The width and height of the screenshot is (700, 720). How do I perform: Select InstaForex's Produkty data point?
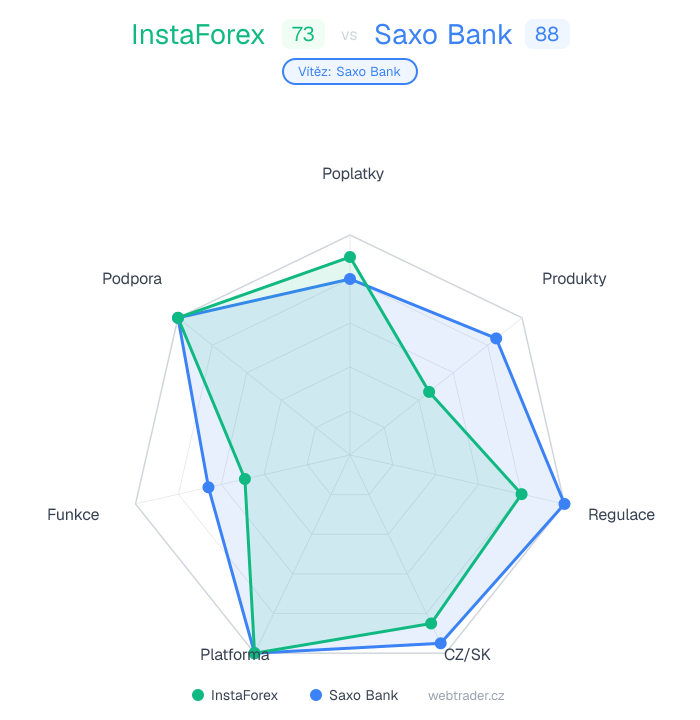click(x=428, y=392)
